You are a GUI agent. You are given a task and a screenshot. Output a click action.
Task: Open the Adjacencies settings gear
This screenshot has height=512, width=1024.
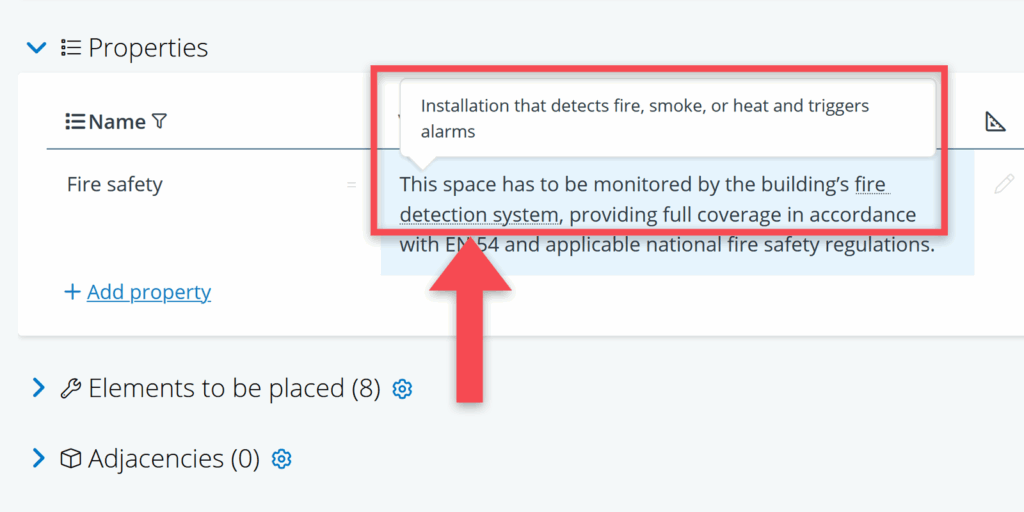pos(282,459)
